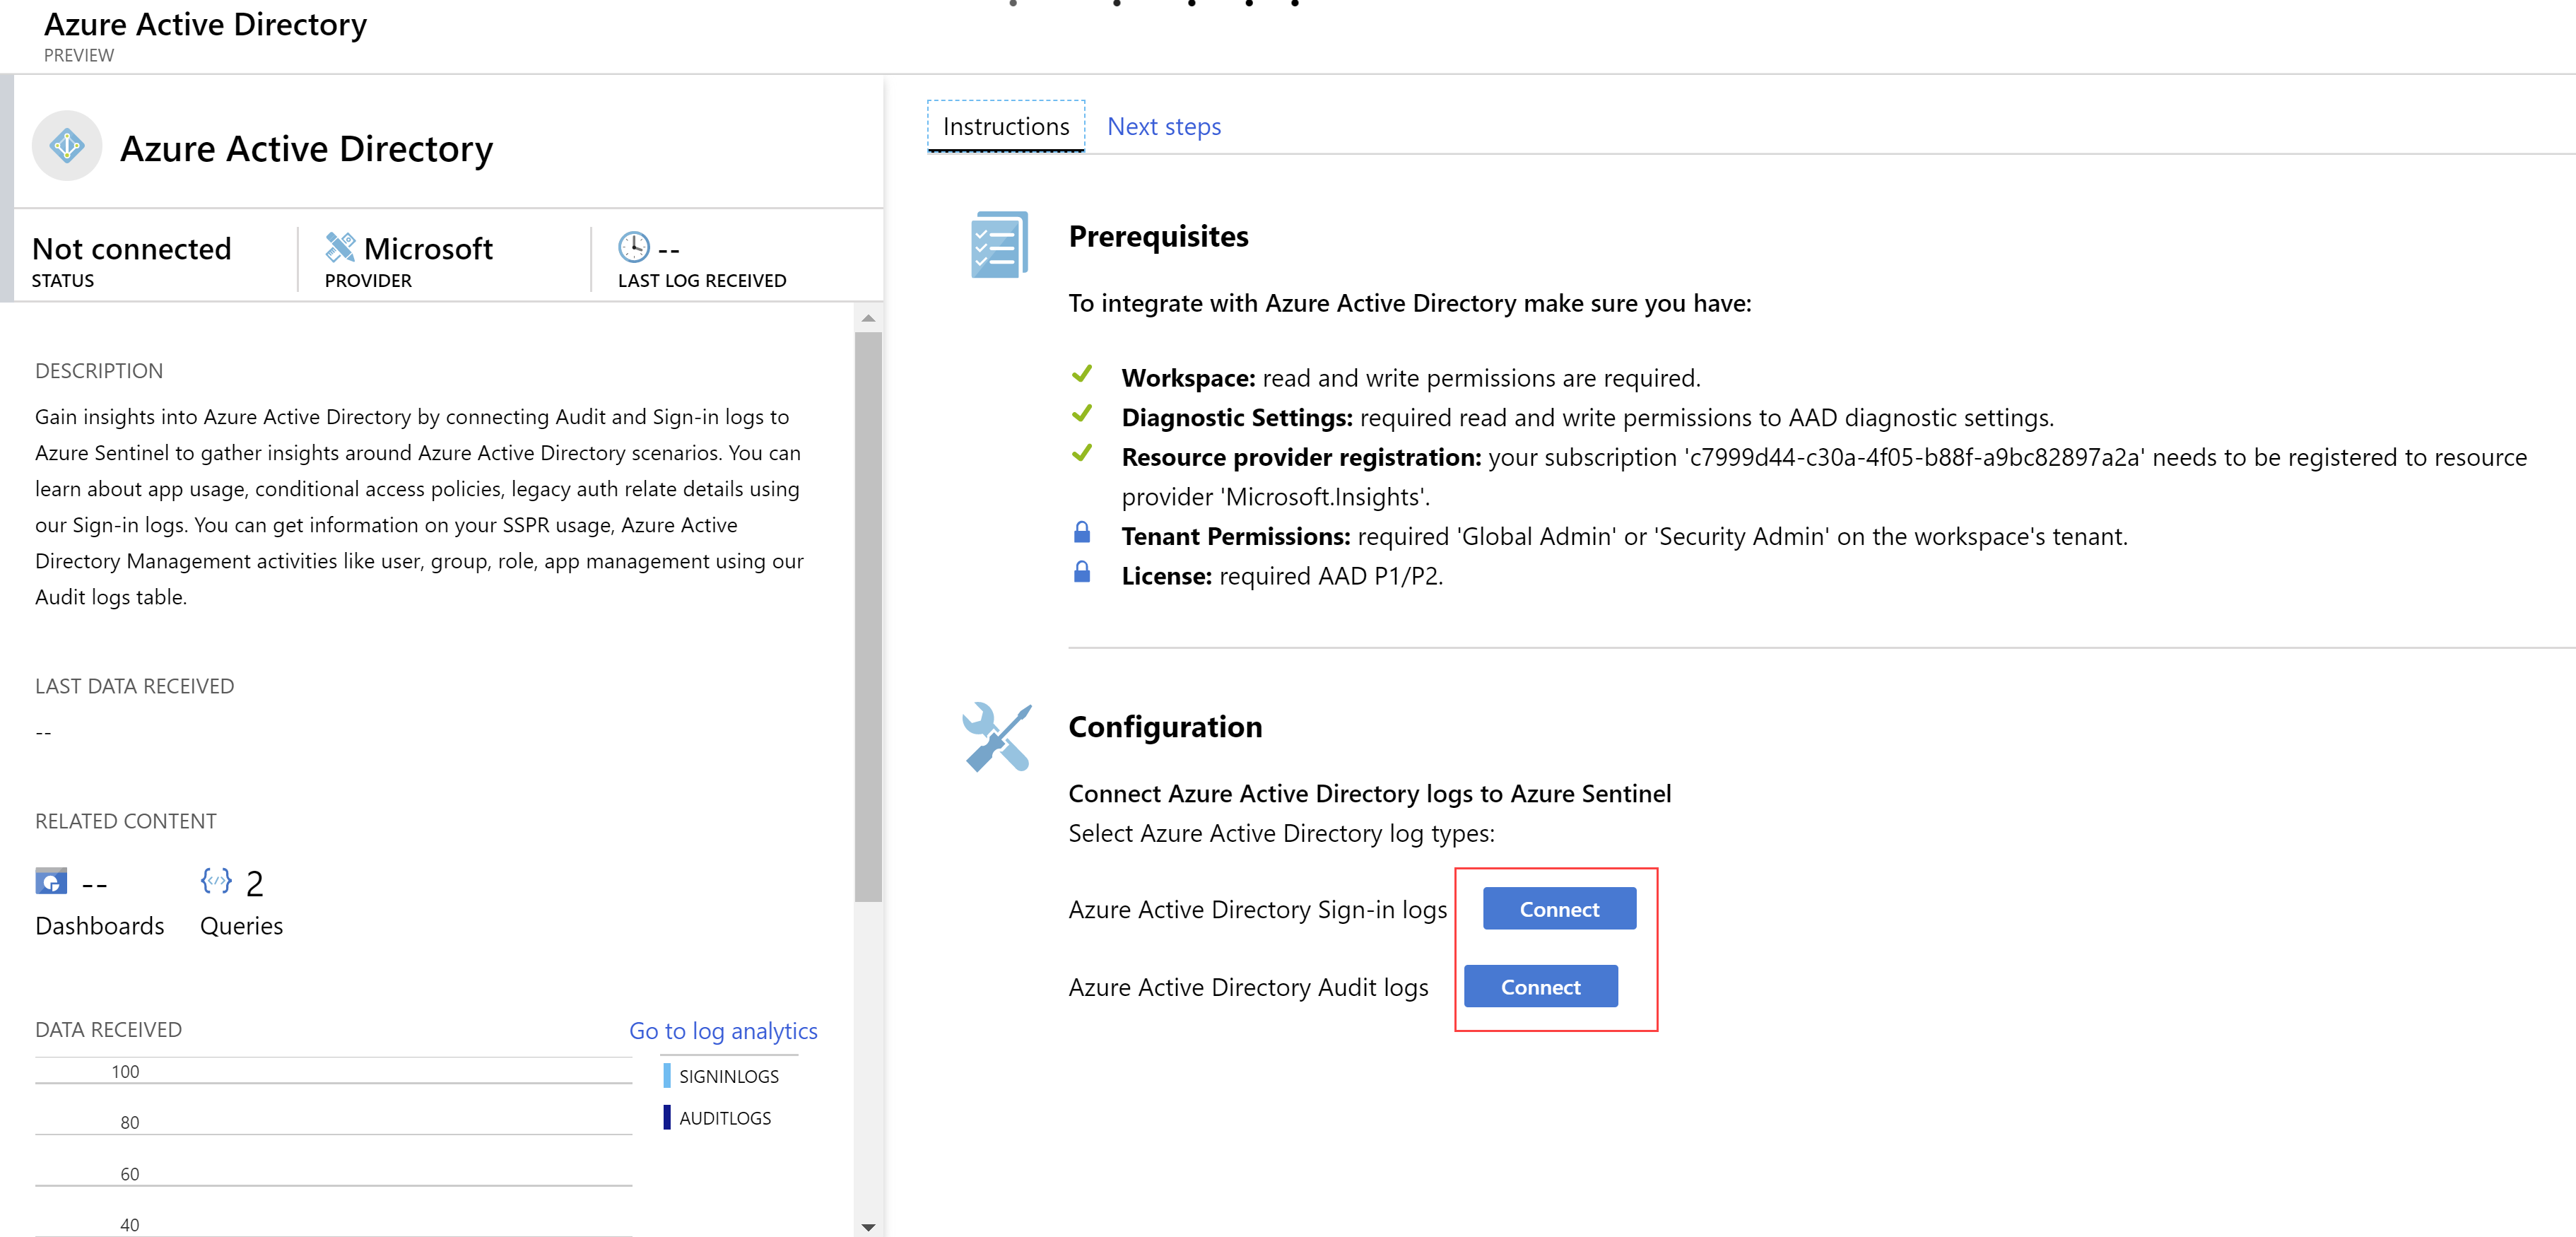The height and width of the screenshot is (1237, 2576).
Task: Click the Queries curly-braces icon
Action: (x=216, y=881)
